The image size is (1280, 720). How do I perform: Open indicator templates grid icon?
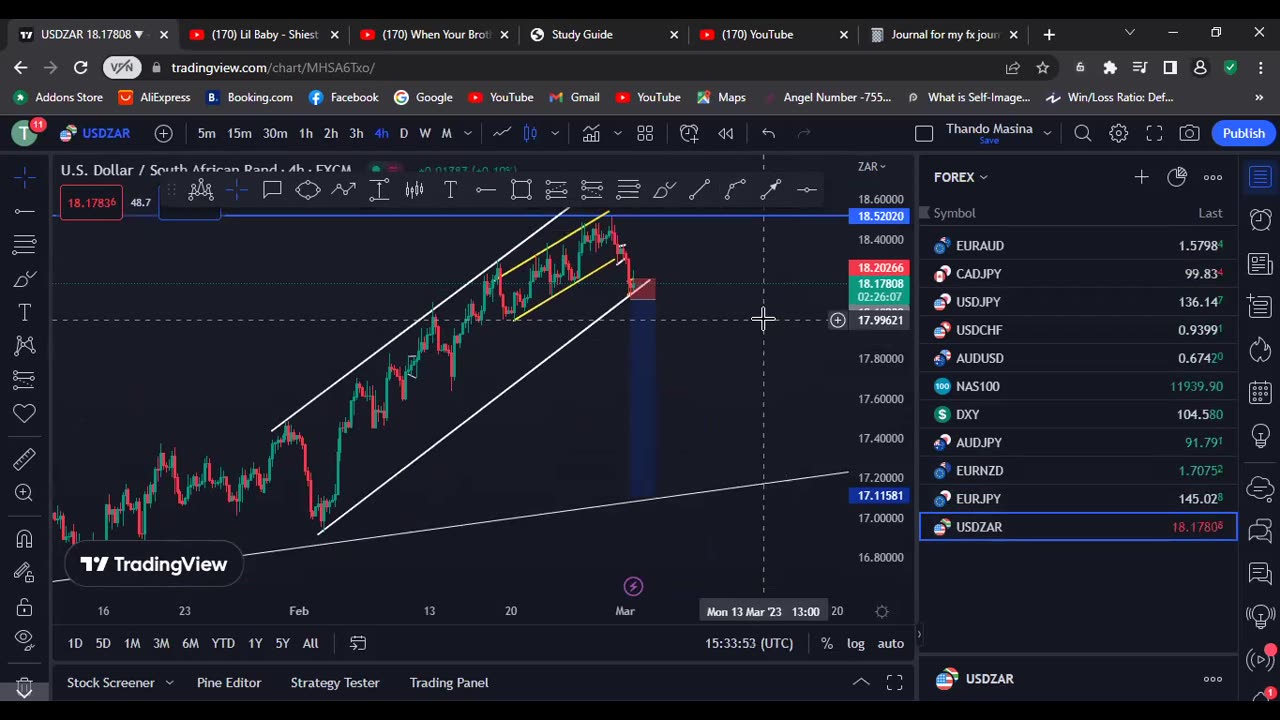[645, 133]
